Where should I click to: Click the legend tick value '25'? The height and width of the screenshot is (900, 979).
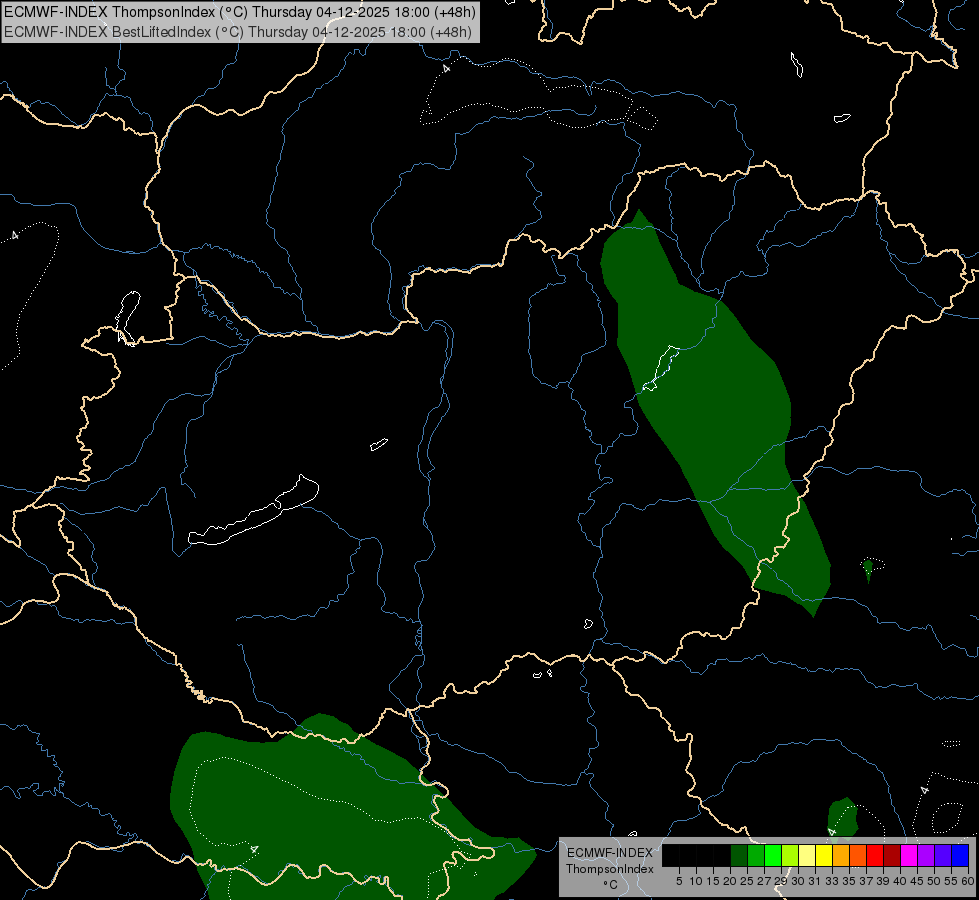747,881
